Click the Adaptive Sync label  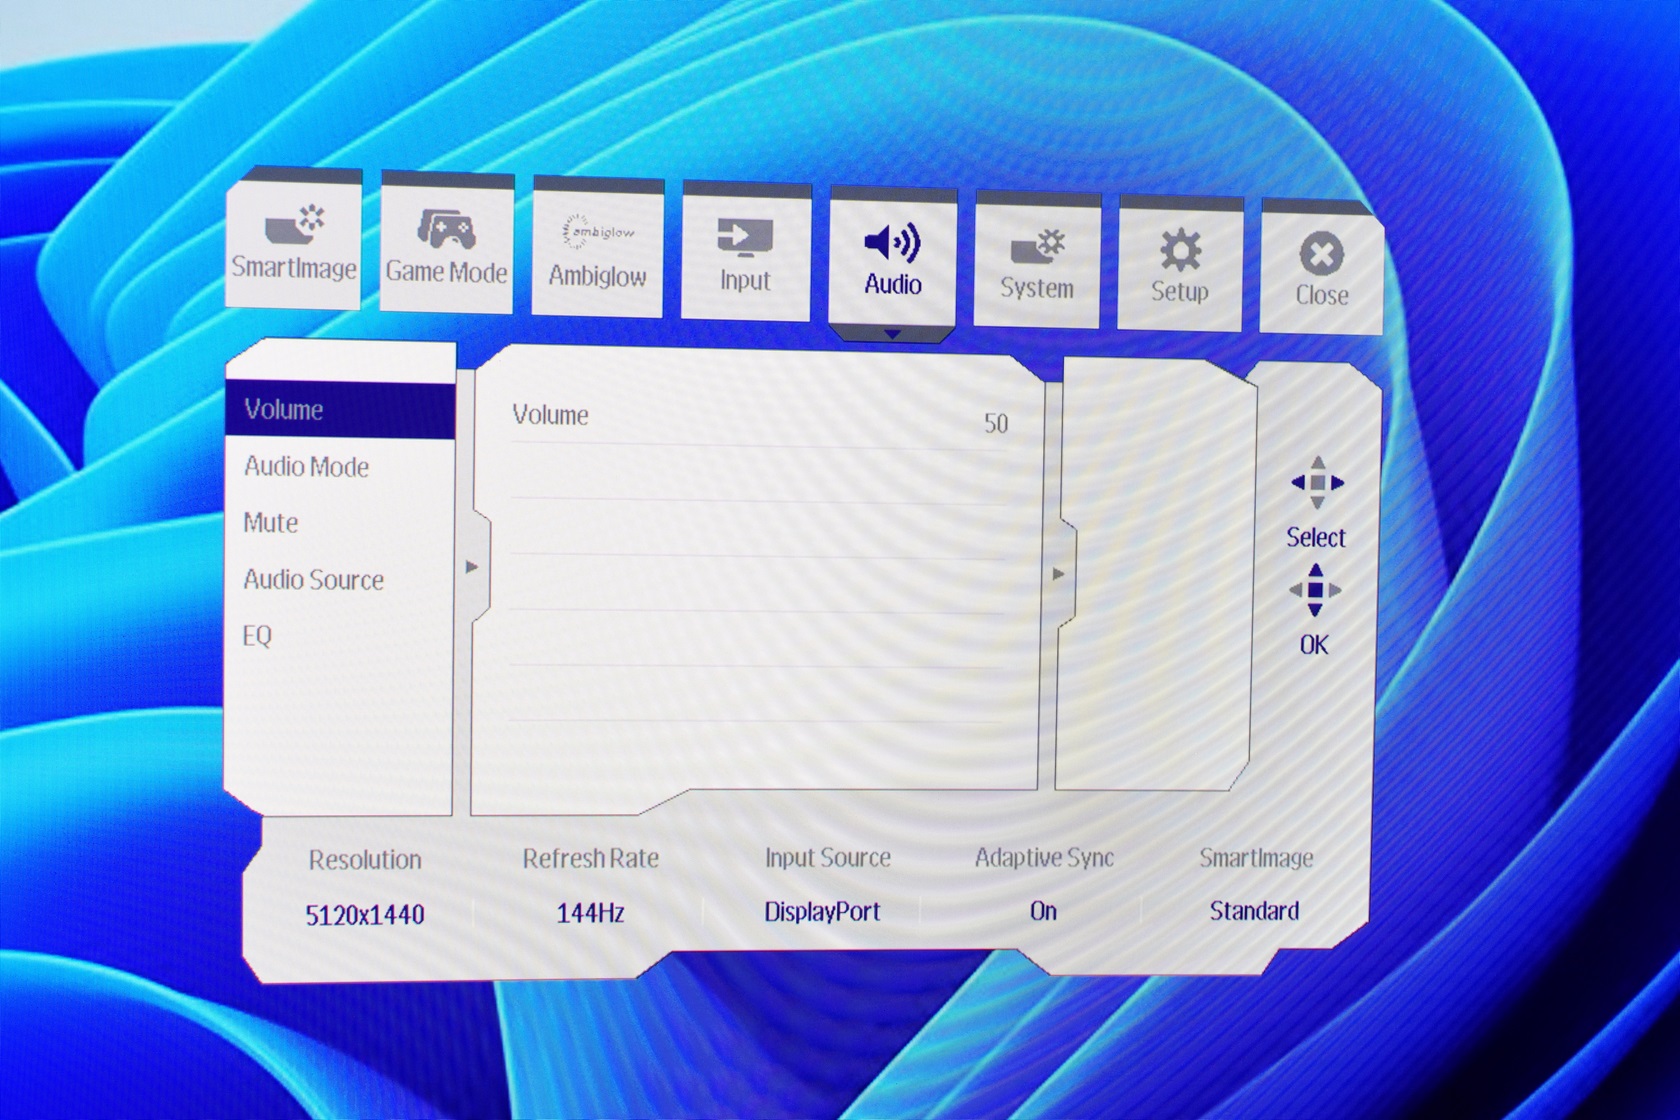tap(1045, 857)
